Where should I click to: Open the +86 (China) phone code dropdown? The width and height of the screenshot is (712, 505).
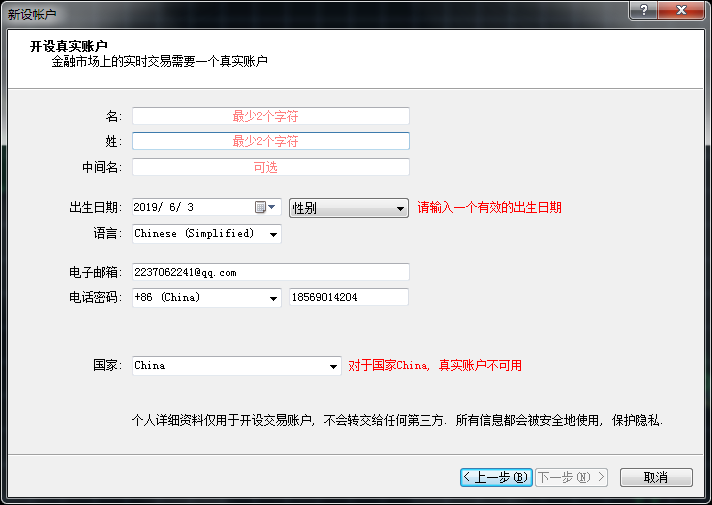pyautogui.click(x=207, y=297)
